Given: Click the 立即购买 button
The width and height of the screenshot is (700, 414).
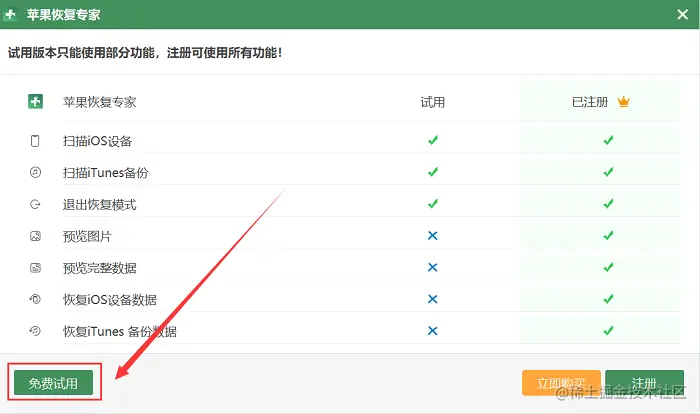Looking at the screenshot, I should pos(561,383).
